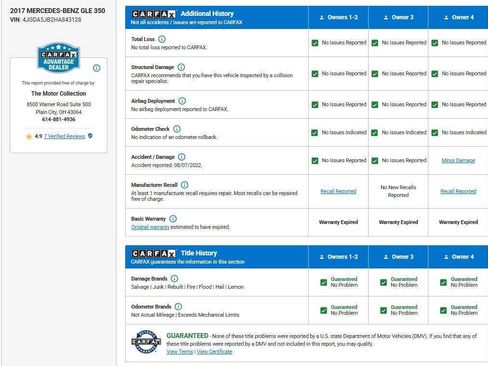This screenshot has width=488, height=366.
Task: Open Damage Brands info icon
Action: pos(174,278)
